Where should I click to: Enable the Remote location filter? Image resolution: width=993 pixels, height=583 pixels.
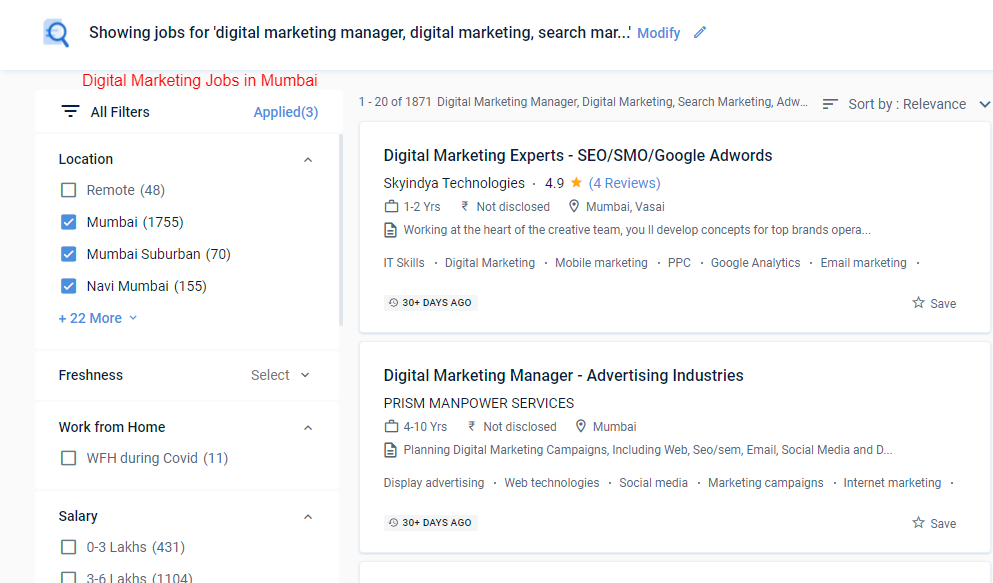click(x=68, y=189)
